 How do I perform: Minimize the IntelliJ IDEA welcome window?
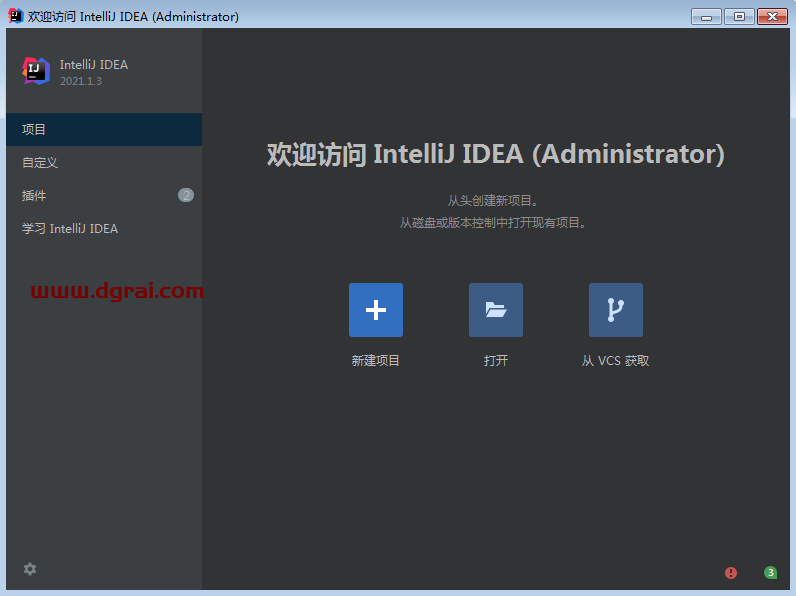tap(706, 16)
